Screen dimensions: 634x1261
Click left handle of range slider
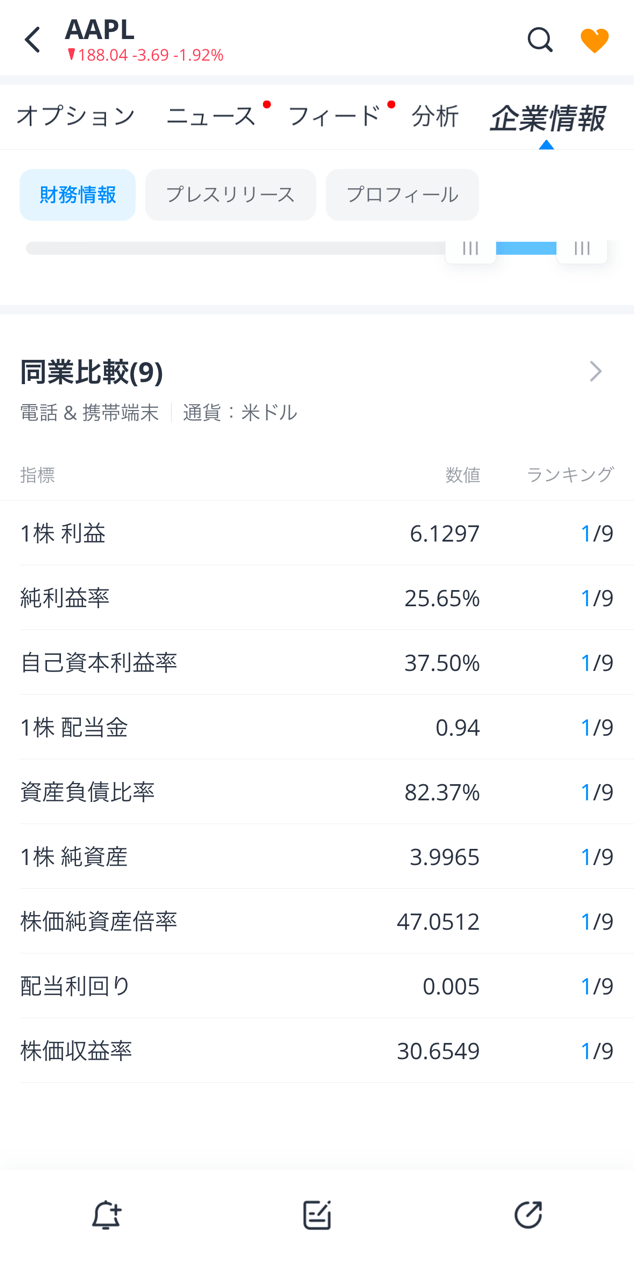click(470, 249)
